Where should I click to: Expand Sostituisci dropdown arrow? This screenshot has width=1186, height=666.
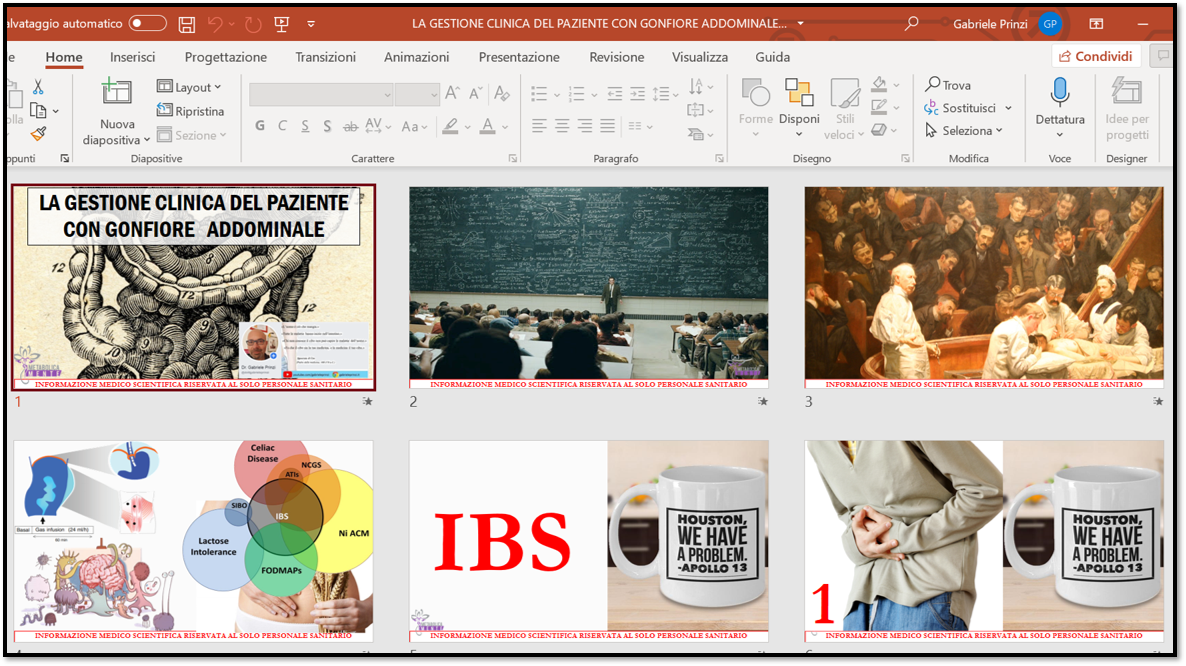1008,108
